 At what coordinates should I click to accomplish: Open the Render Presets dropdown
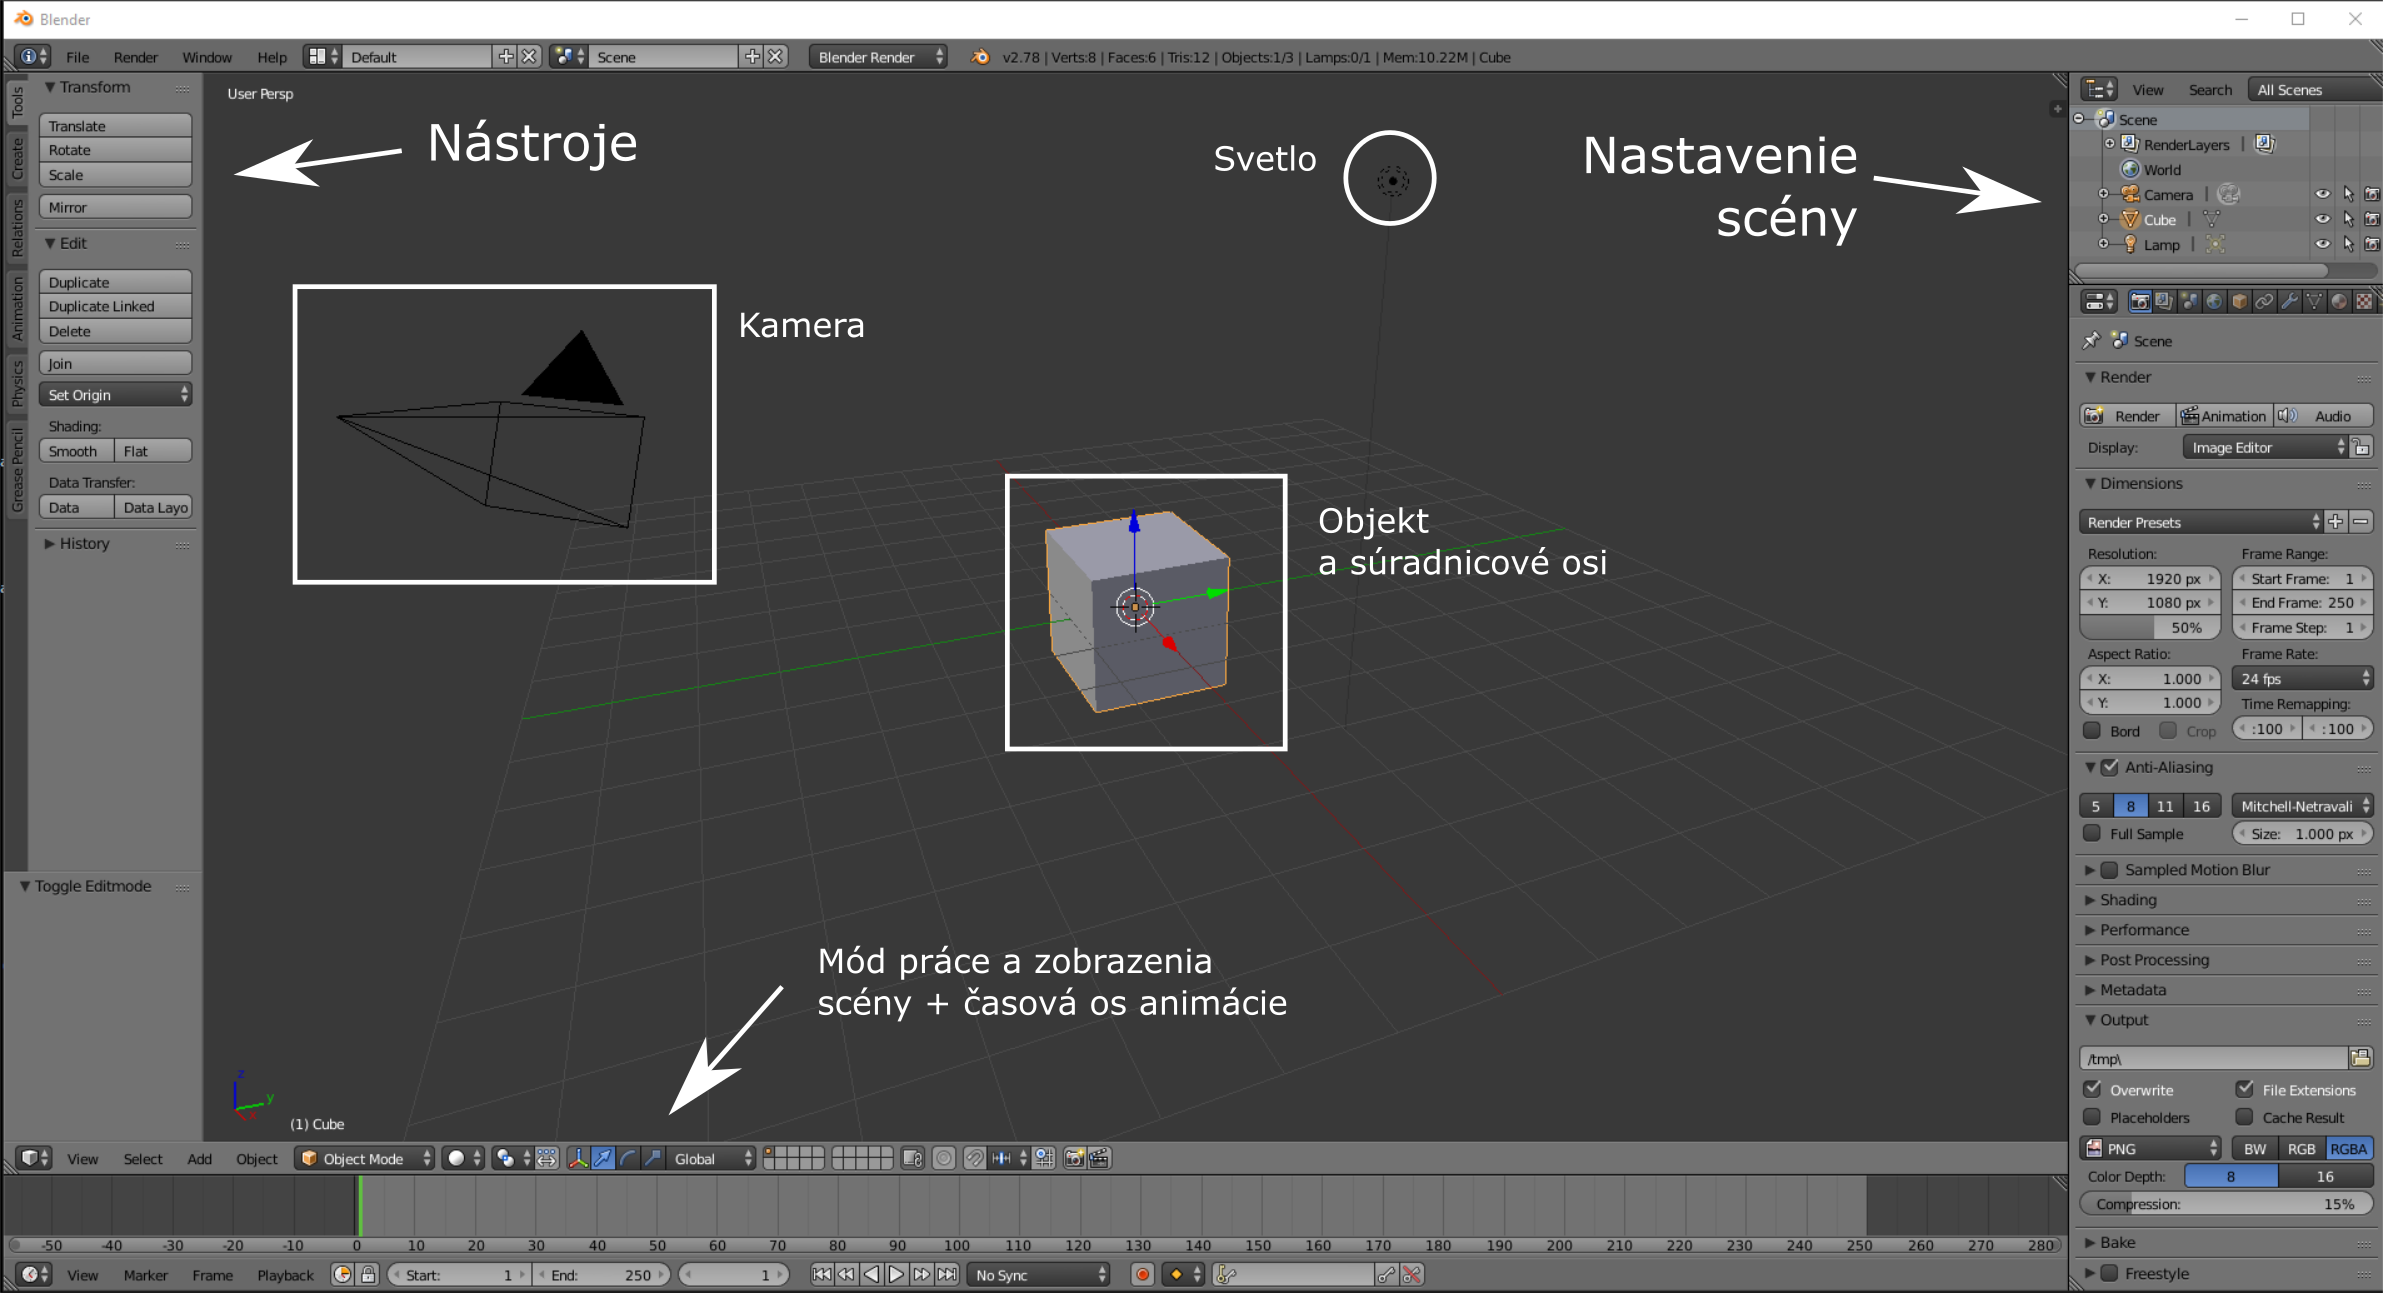[2201, 522]
